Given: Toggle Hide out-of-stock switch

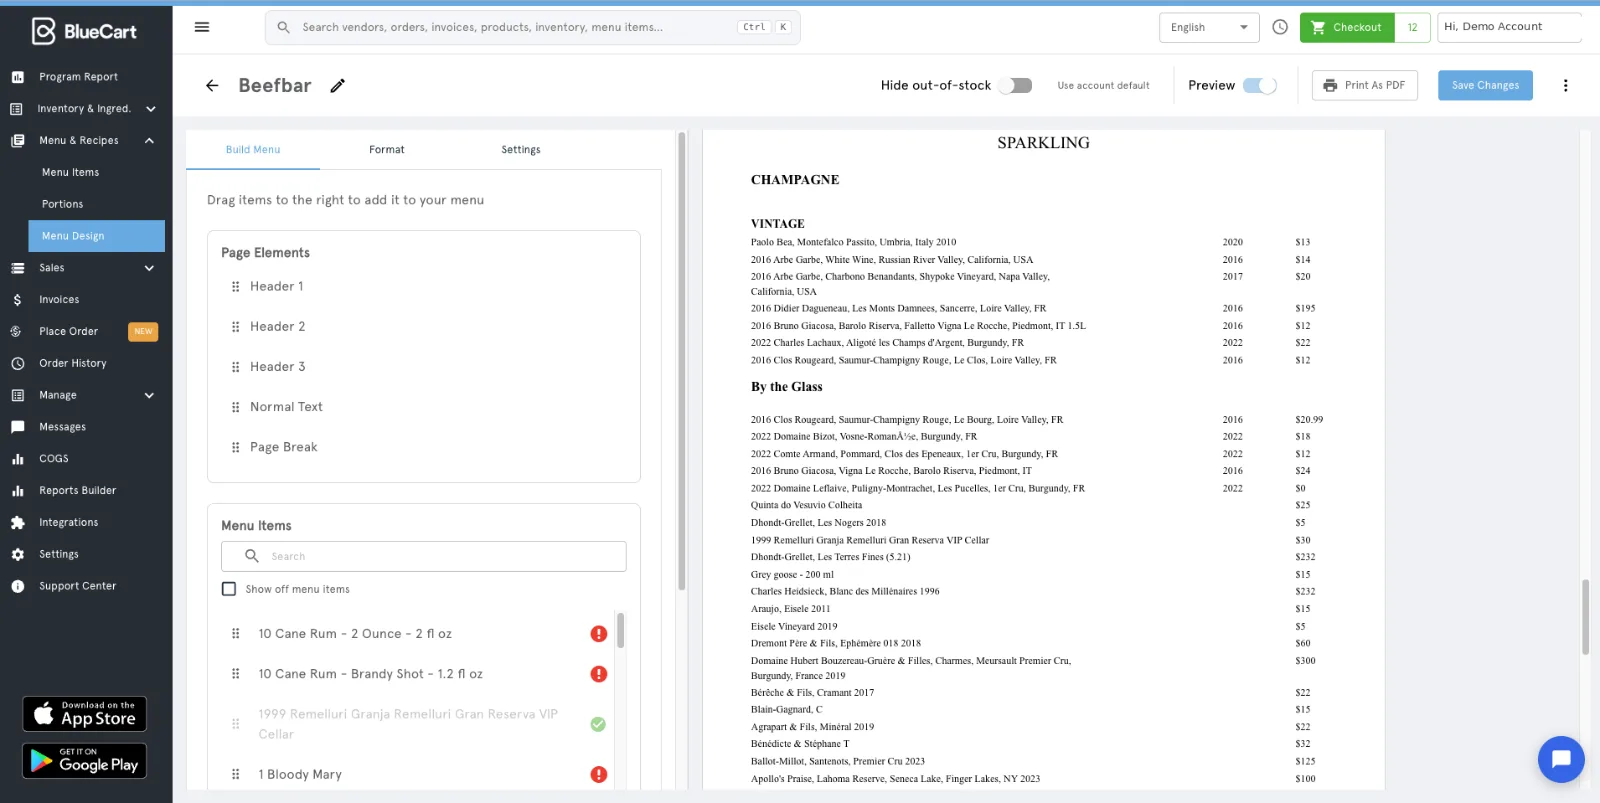Looking at the screenshot, I should [x=1015, y=85].
